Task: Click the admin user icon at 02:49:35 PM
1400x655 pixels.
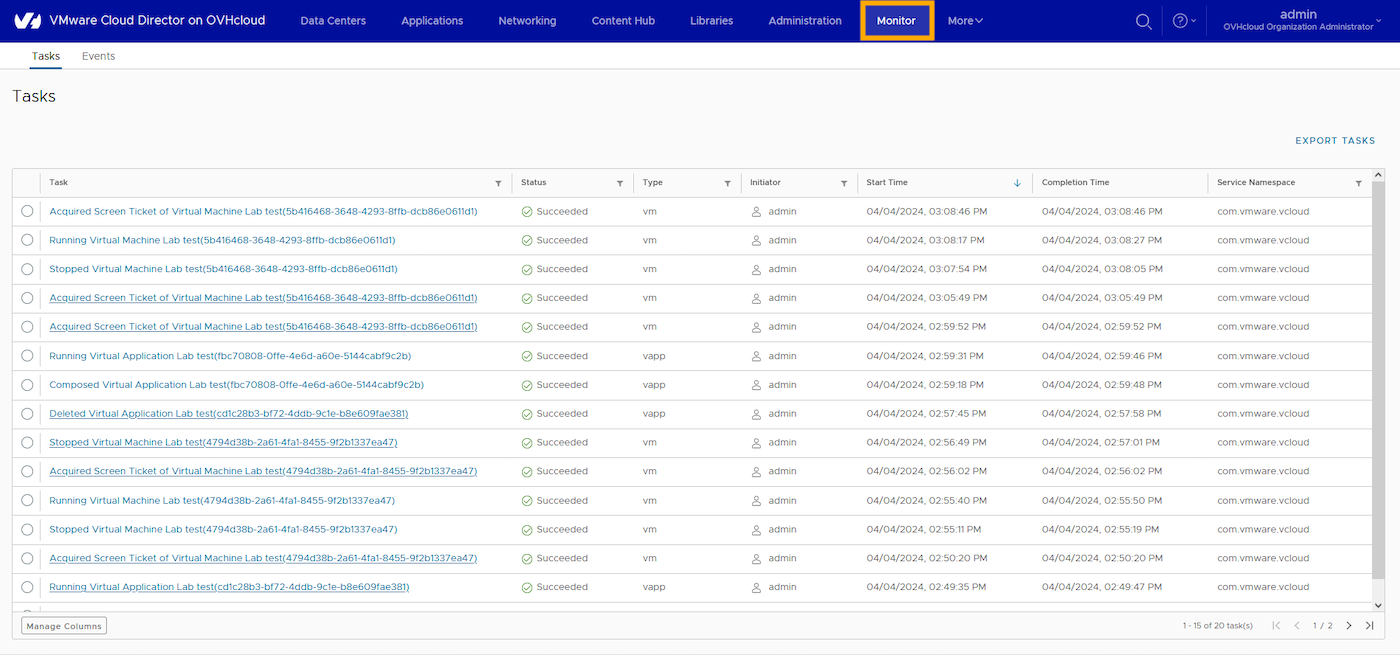Action: pyautogui.click(x=757, y=587)
